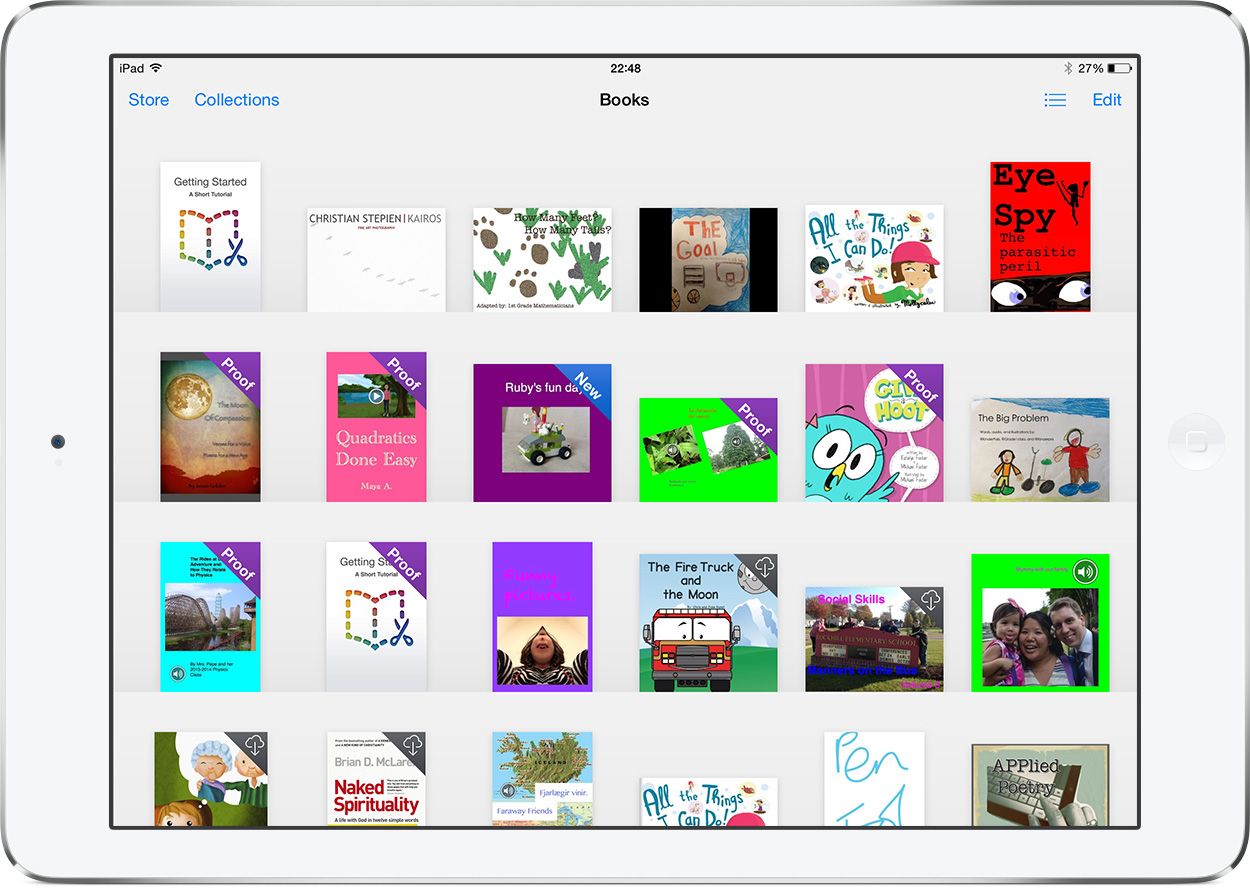Tap cloud download icon on Fire Truck book
This screenshot has width=1250, height=888.
764,567
